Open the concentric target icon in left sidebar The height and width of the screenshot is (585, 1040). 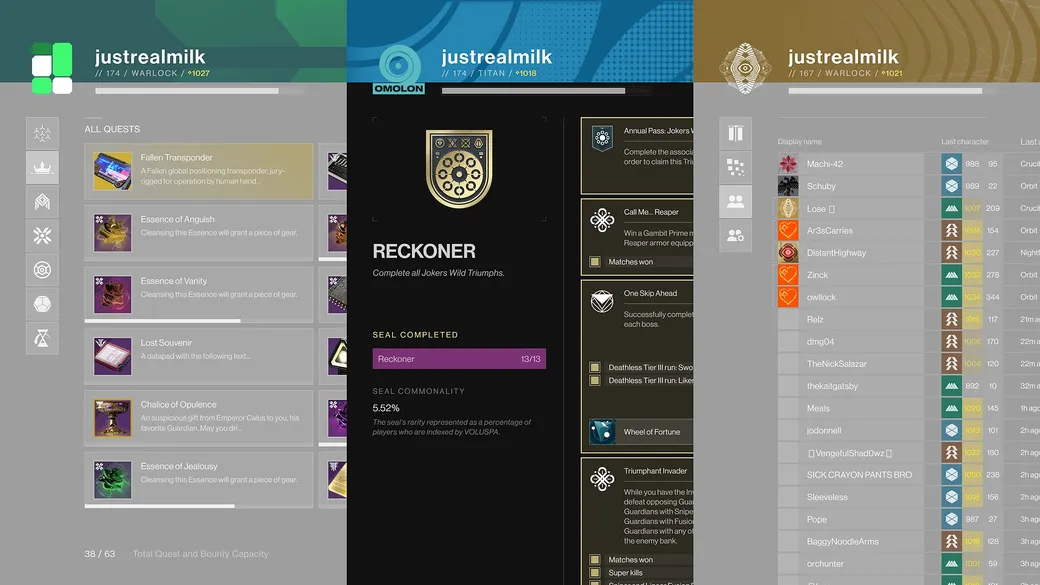42,270
